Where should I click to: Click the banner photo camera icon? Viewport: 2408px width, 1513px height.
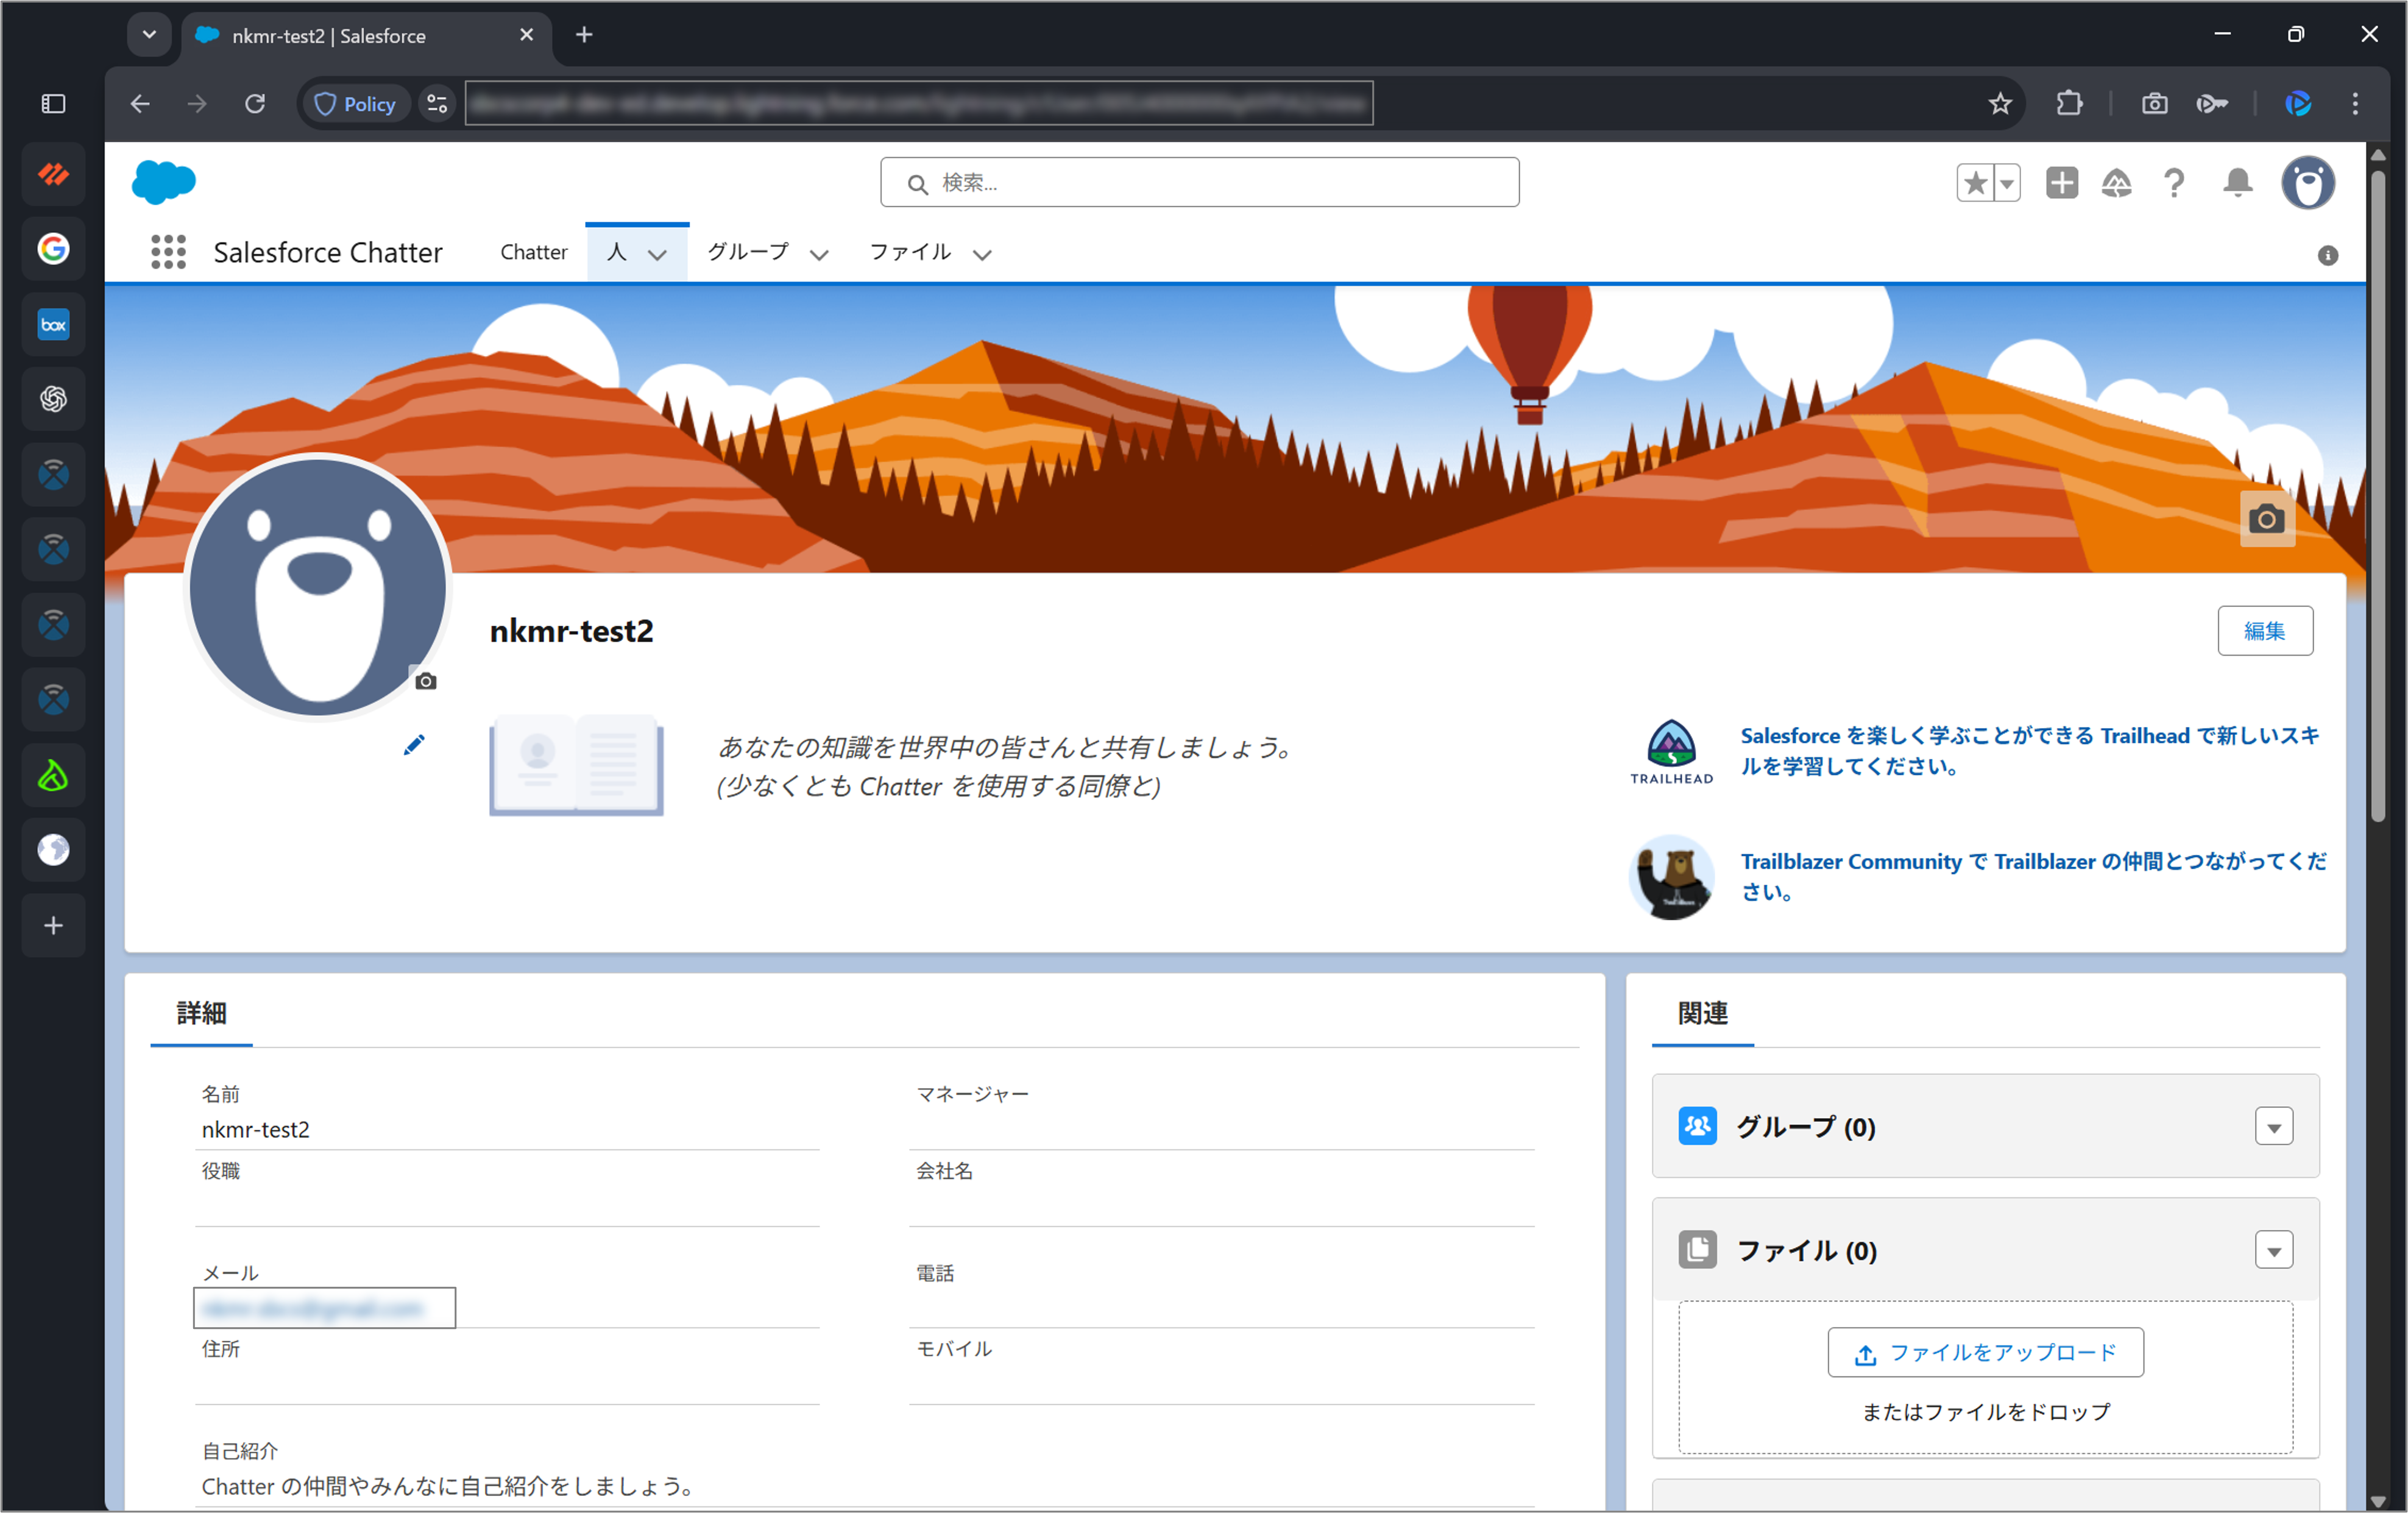(x=2266, y=519)
